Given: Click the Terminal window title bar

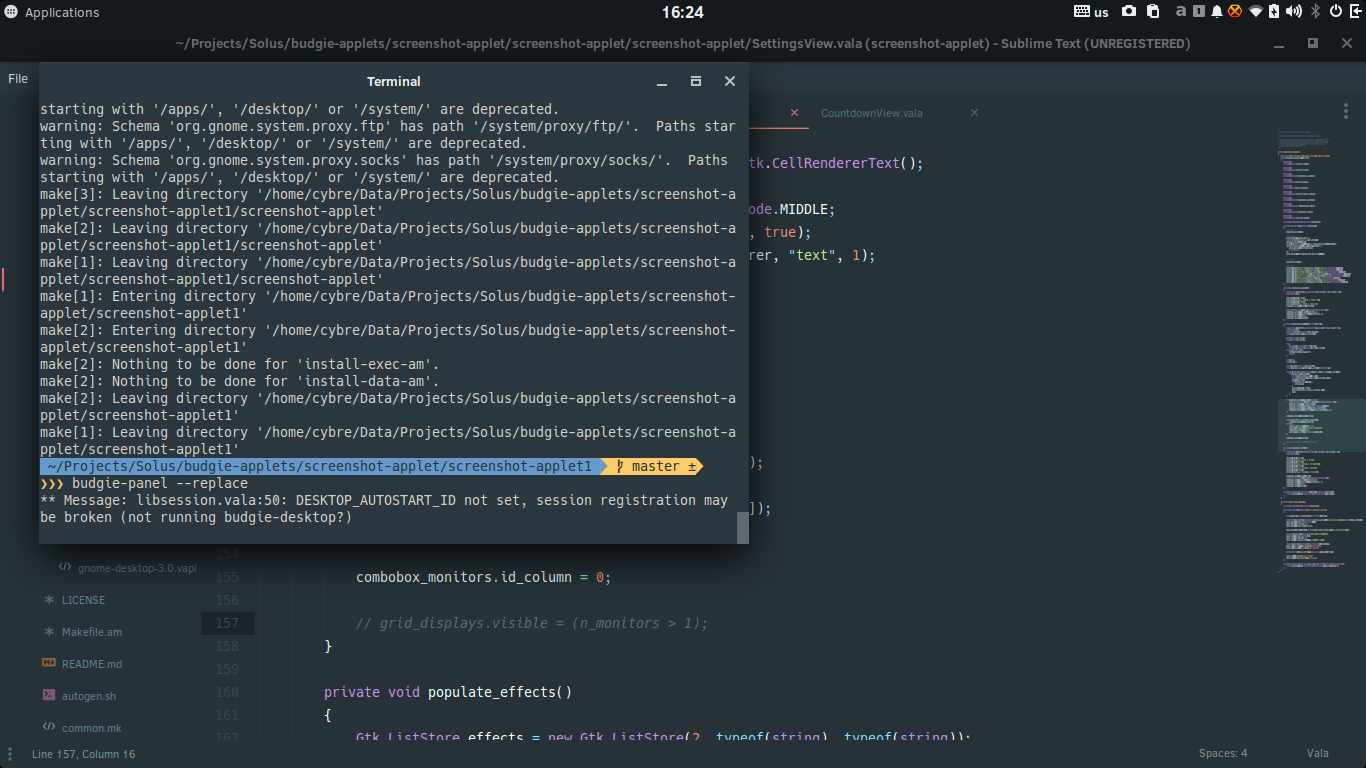Looking at the screenshot, I should [394, 81].
